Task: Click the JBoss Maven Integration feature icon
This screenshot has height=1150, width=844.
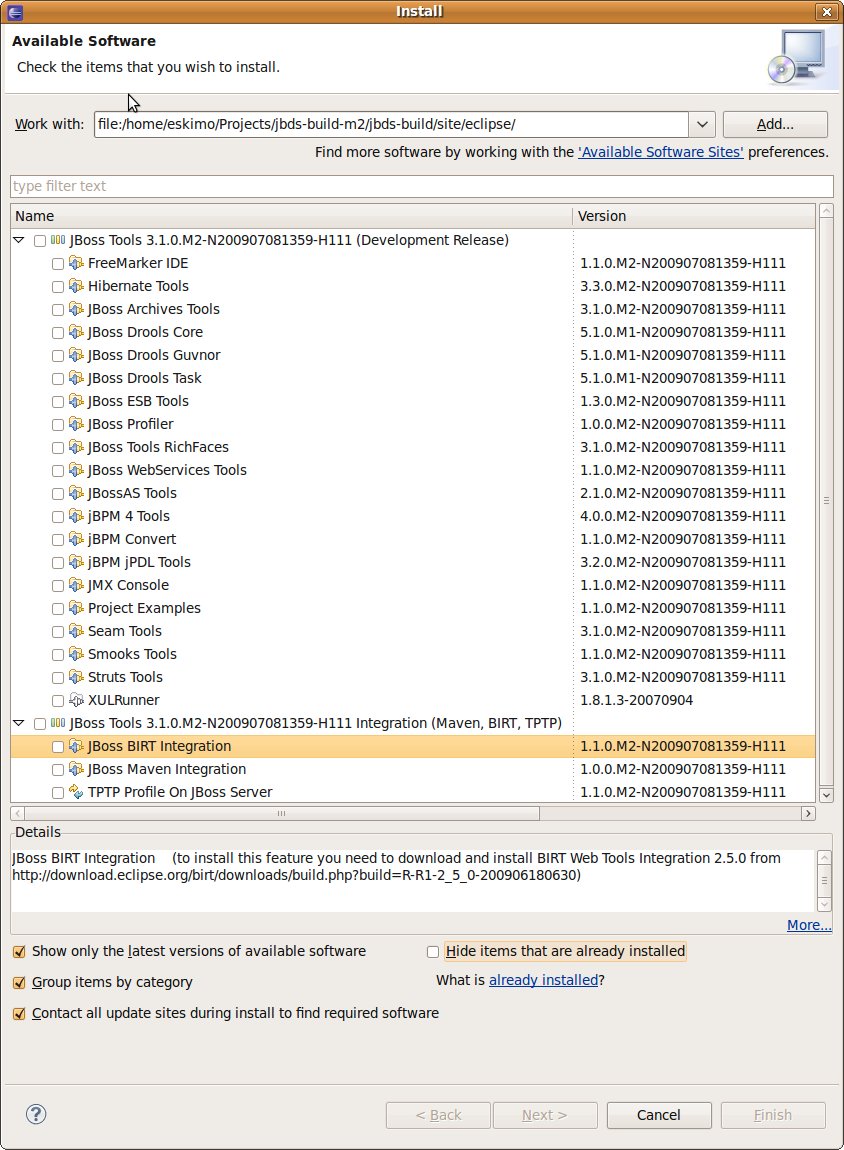Action: pos(76,768)
